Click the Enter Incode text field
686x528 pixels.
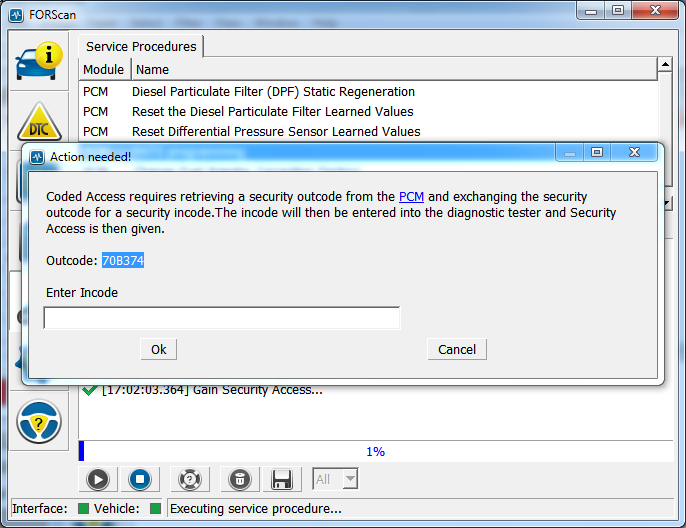221,318
